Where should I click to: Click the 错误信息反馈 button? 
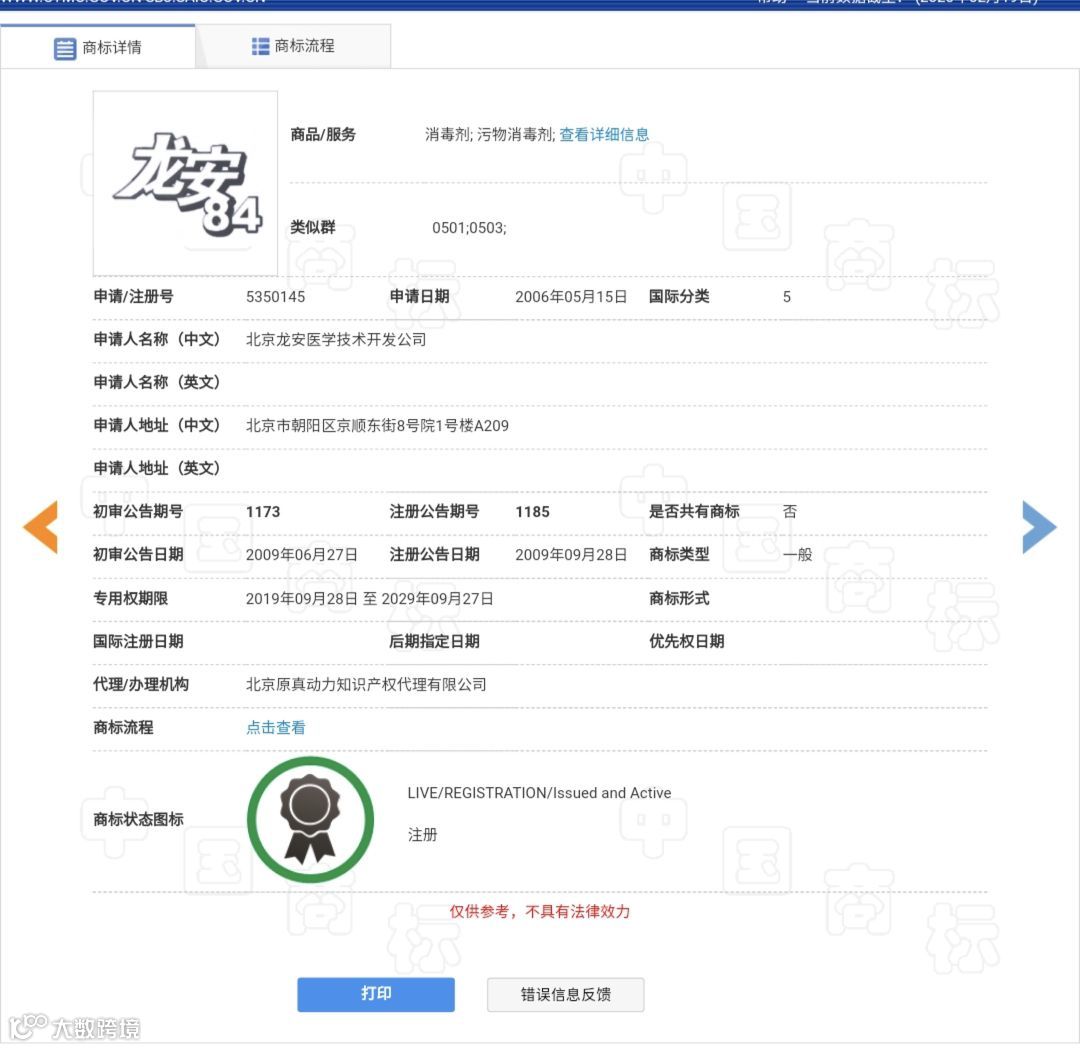point(565,994)
